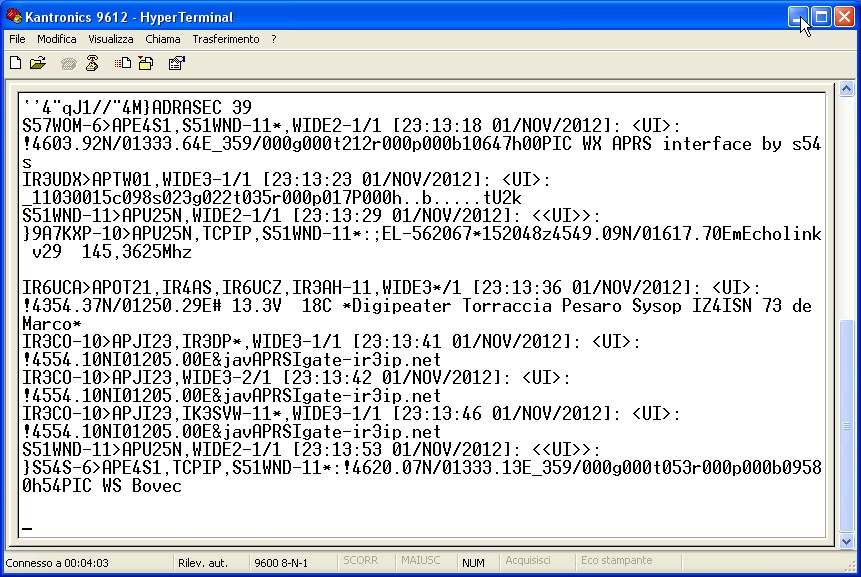The height and width of the screenshot is (577, 861).
Task: Click '9600 8-N-1' status bar entry
Action: (281, 563)
